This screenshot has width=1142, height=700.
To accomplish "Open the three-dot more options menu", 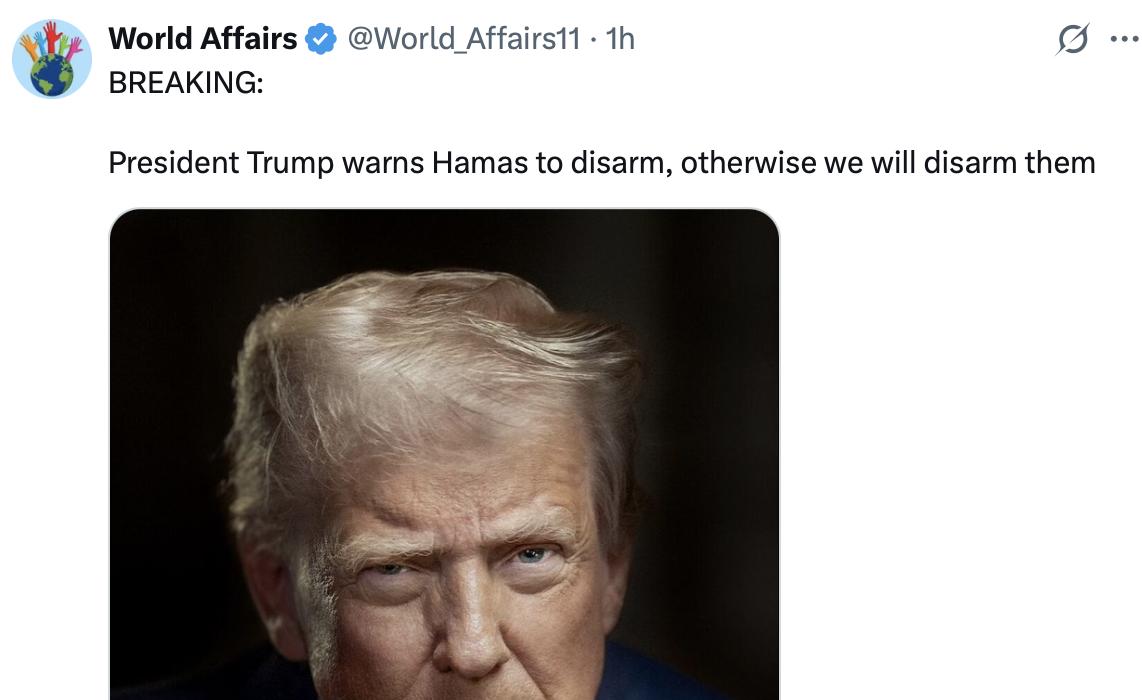I will tap(1125, 39).
